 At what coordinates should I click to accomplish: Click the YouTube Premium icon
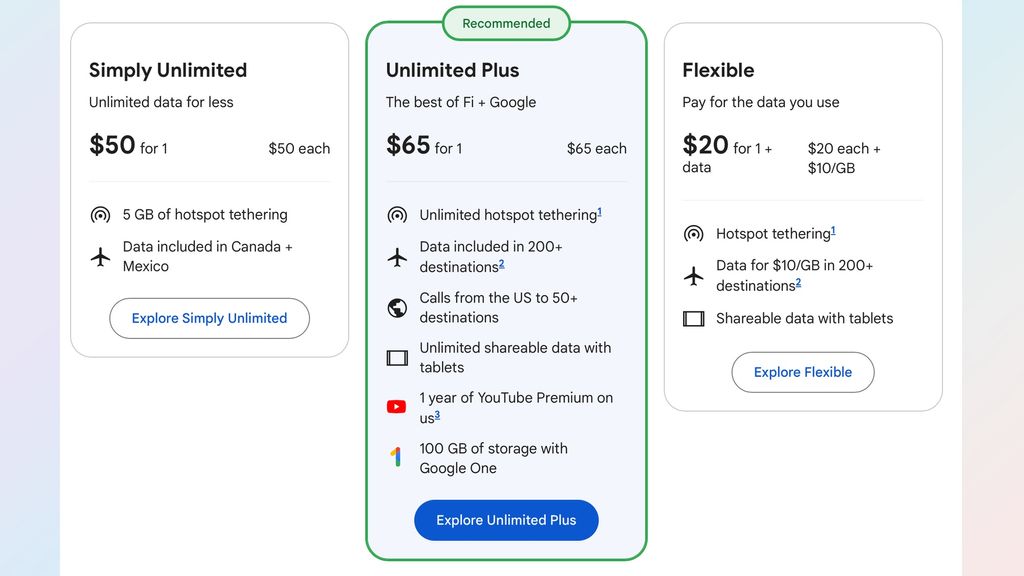pos(397,407)
